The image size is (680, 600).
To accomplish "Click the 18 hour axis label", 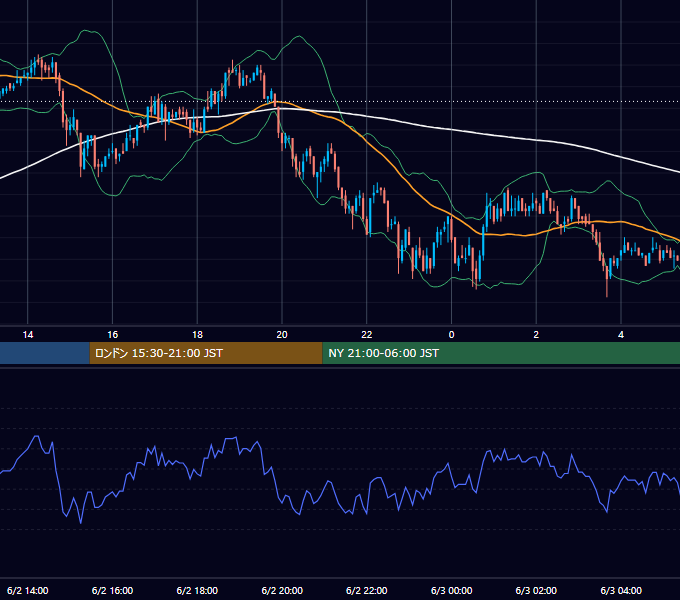I will [x=197, y=335].
